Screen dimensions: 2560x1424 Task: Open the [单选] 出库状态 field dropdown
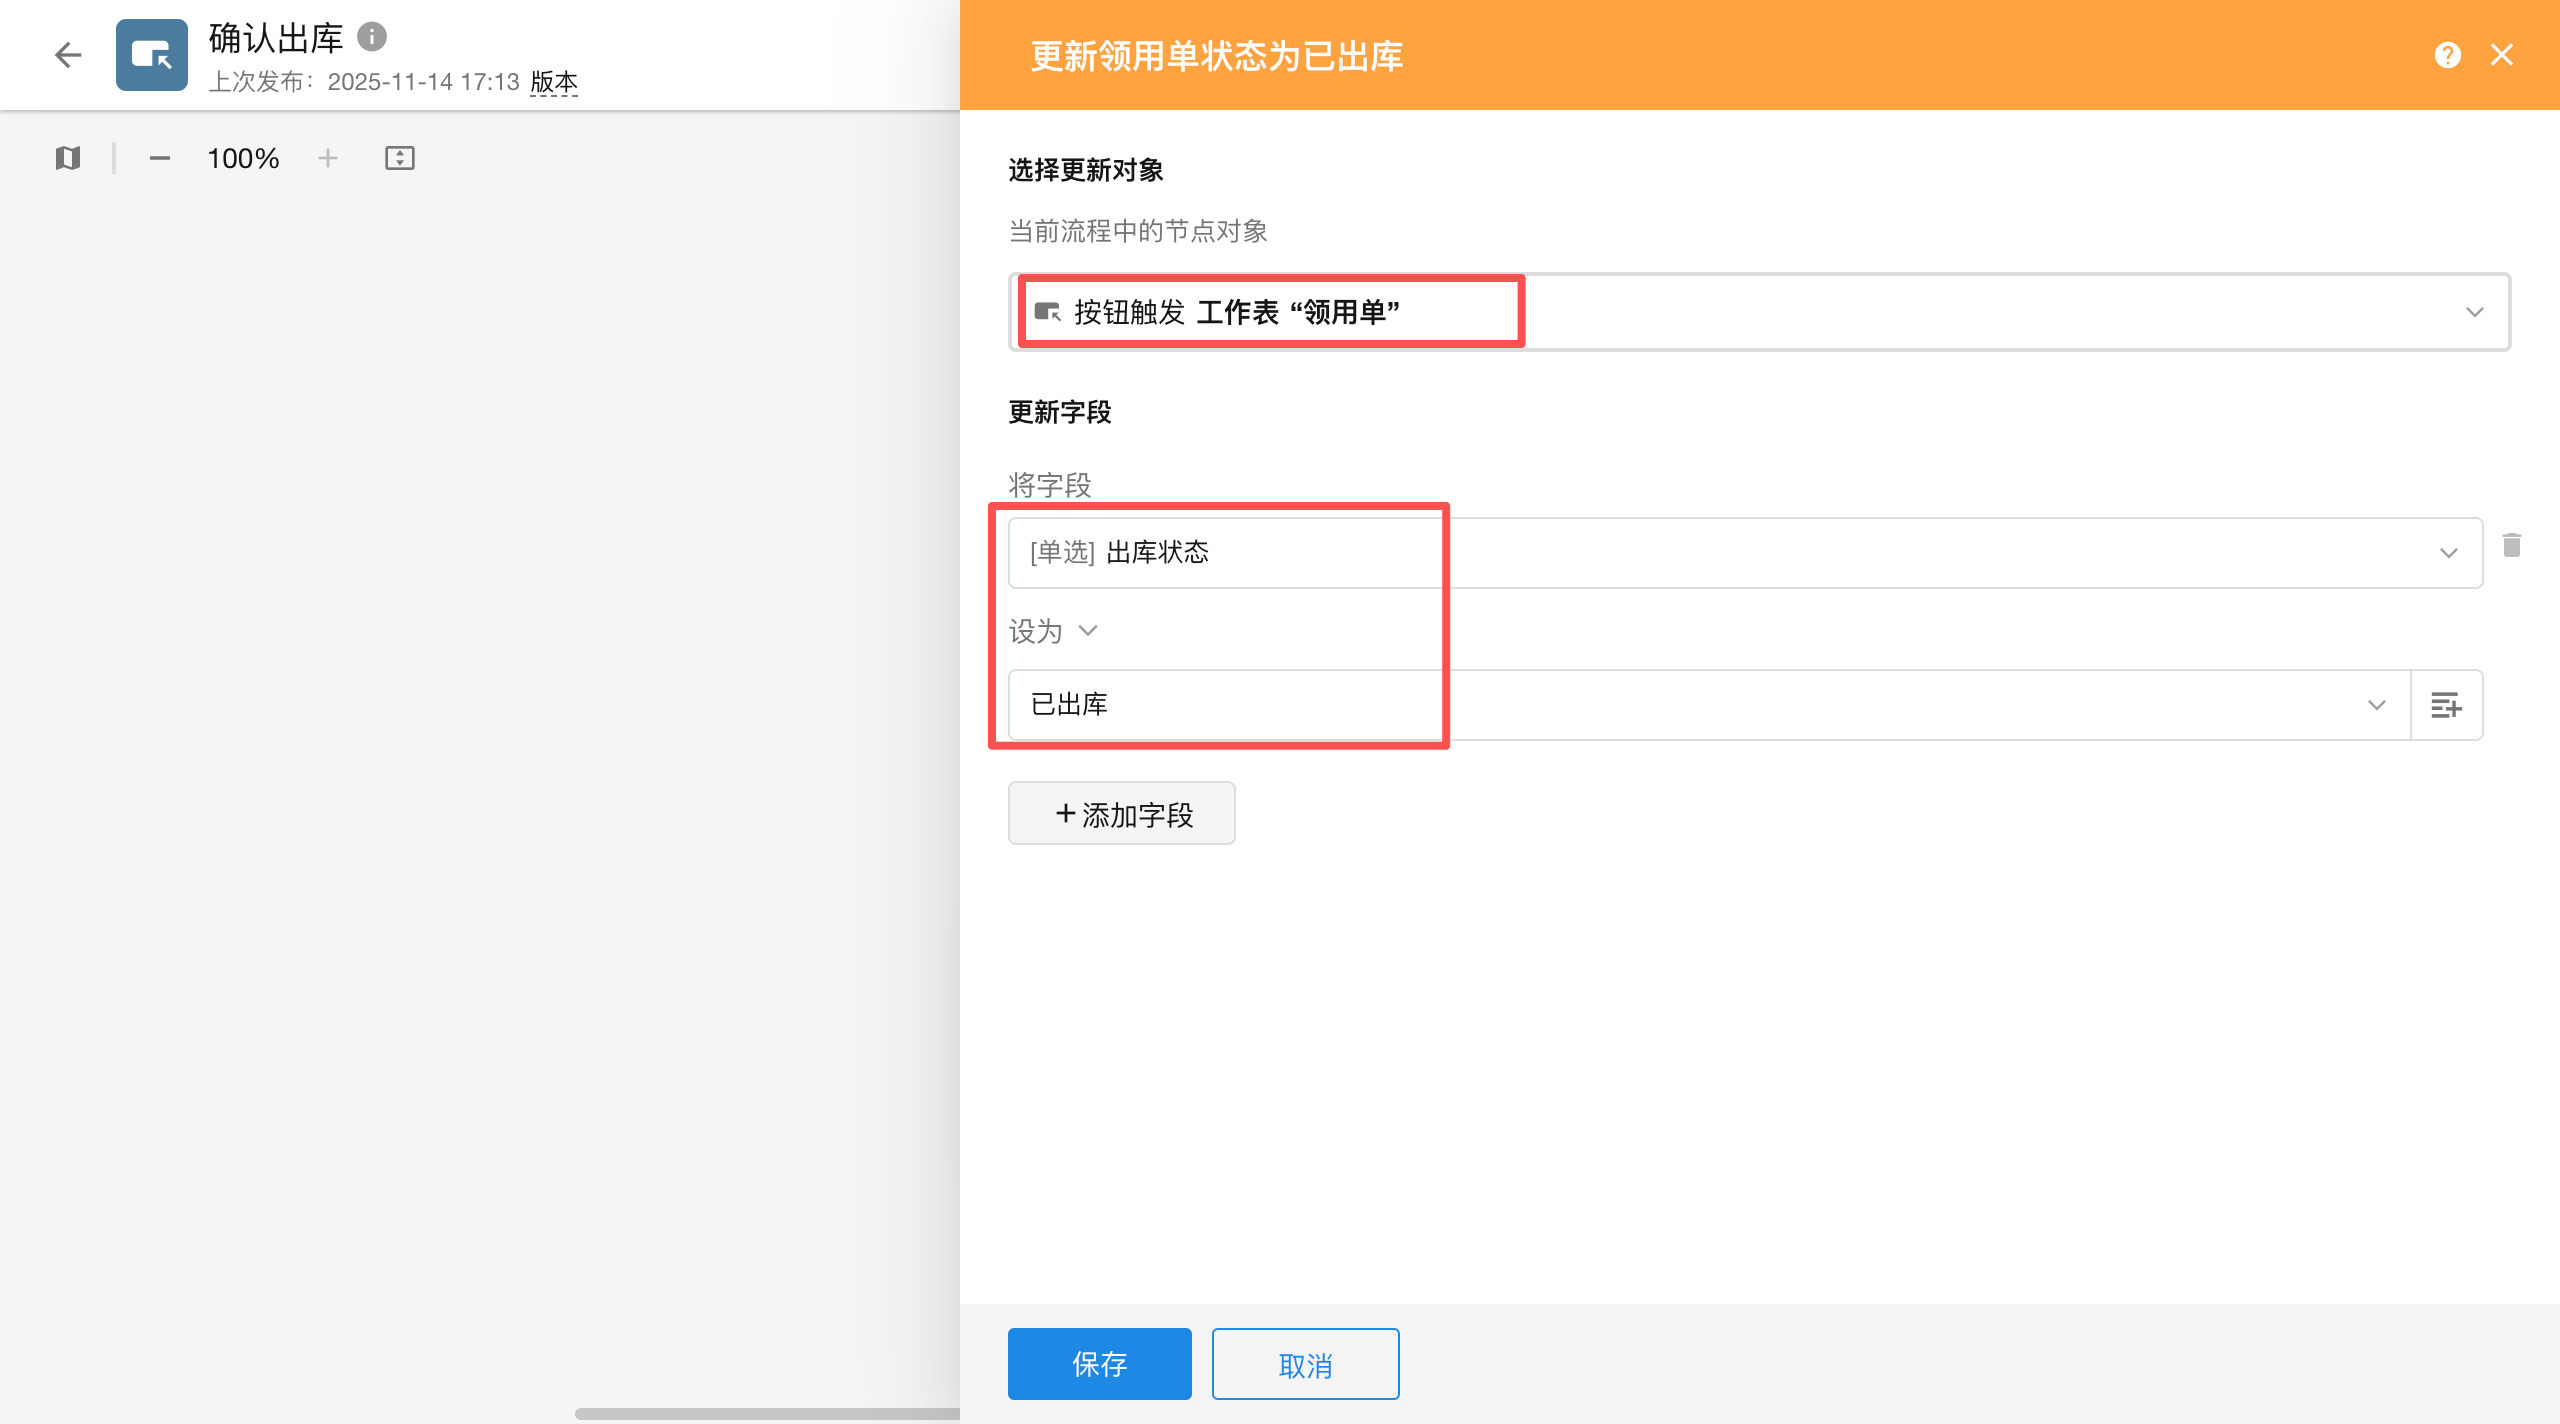click(x=1746, y=553)
